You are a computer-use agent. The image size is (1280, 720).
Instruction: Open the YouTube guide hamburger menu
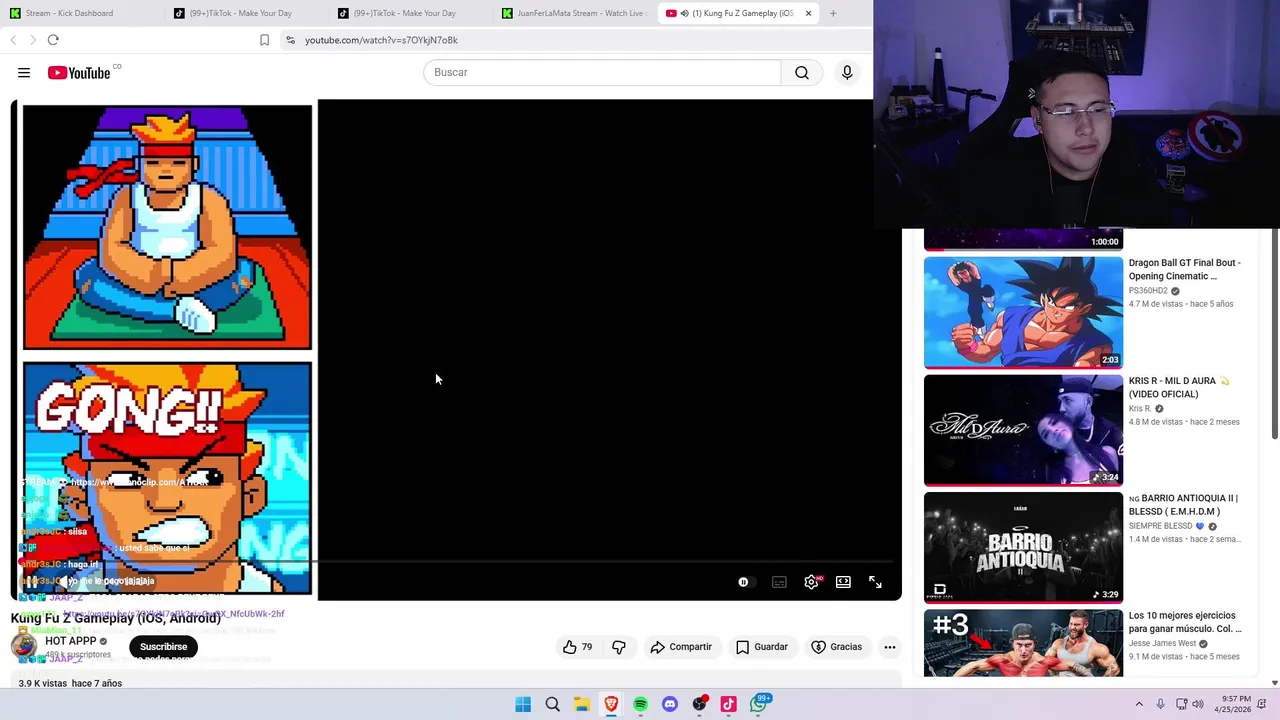pos(24,72)
